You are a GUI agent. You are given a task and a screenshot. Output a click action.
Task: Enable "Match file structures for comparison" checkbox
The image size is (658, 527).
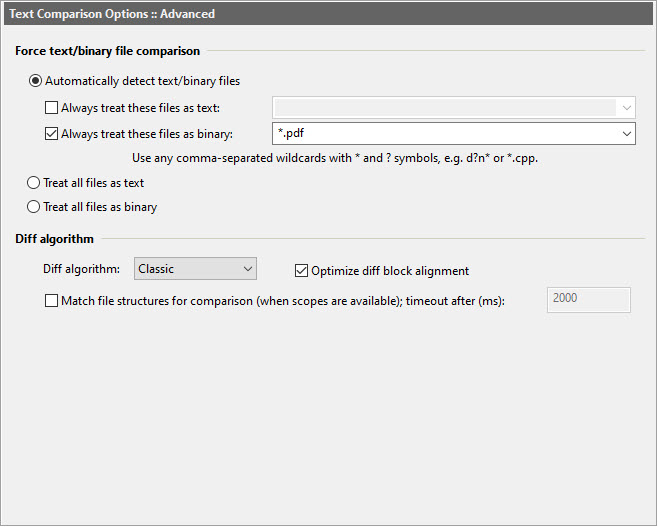click(x=52, y=300)
